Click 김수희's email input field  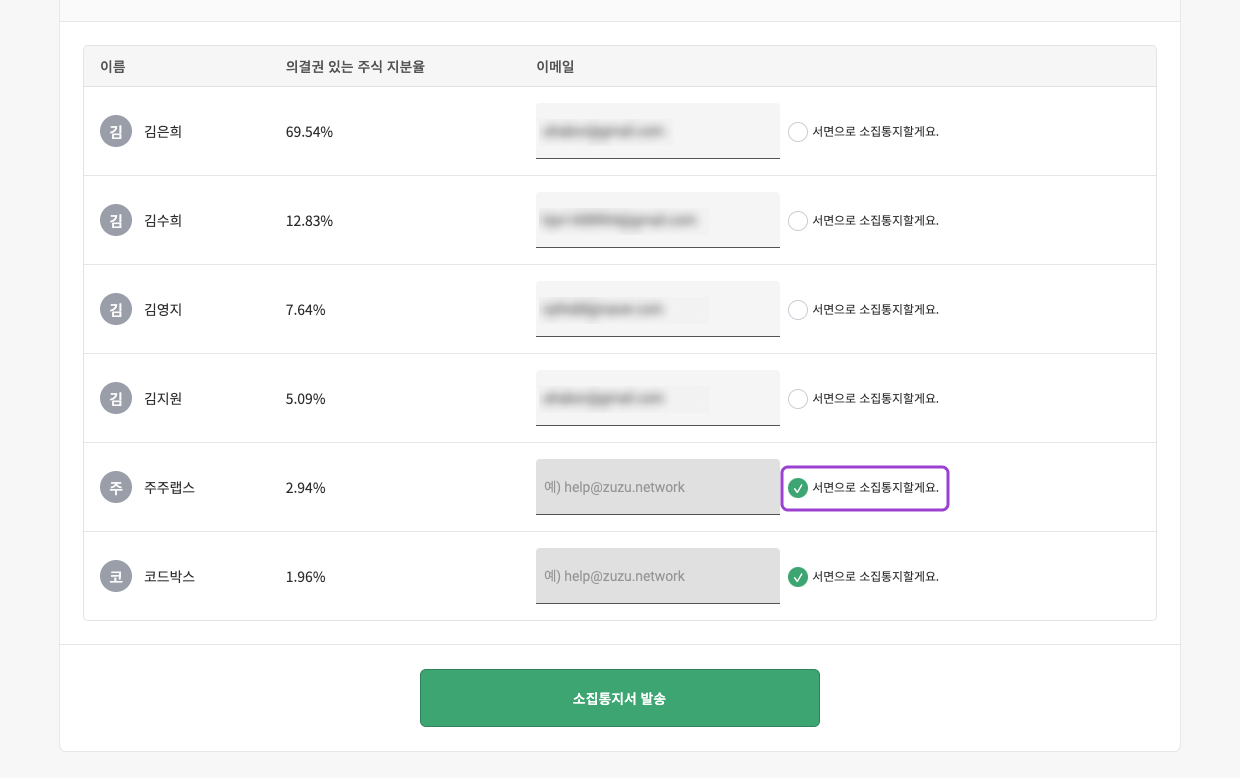pyautogui.click(x=657, y=220)
